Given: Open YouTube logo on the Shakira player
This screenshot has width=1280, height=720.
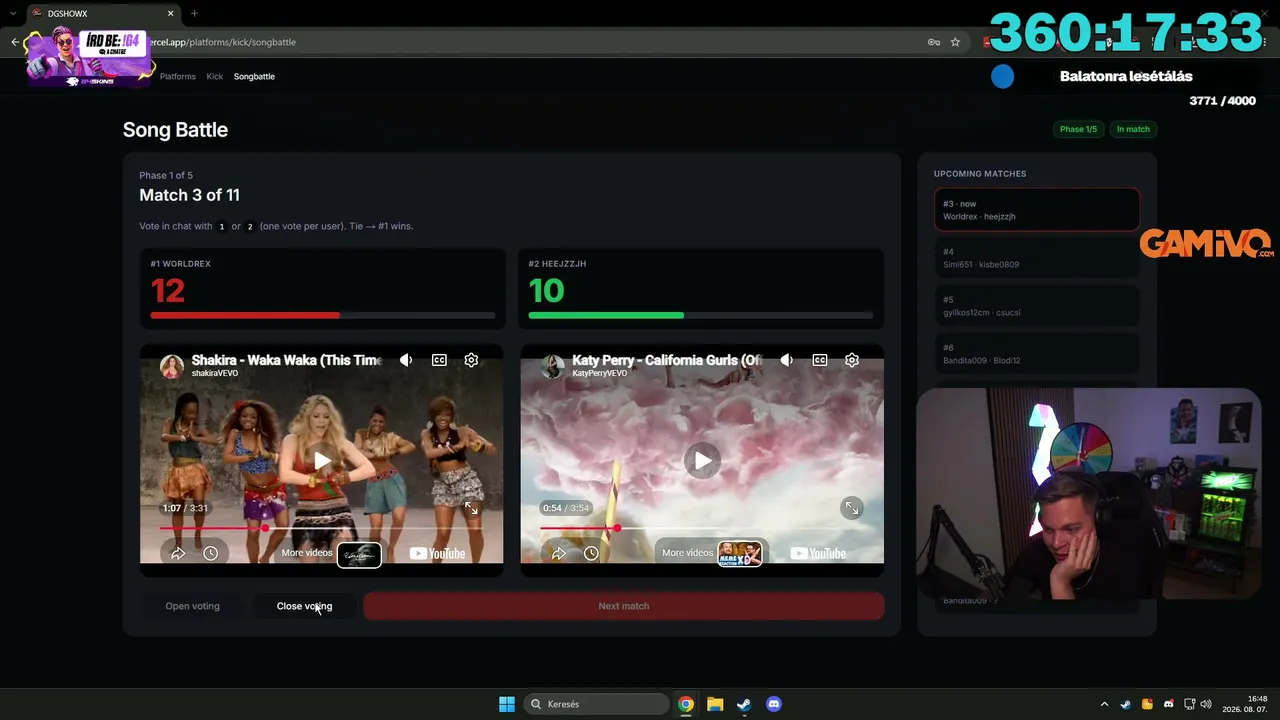Looking at the screenshot, I should click(x=437, y=553).
